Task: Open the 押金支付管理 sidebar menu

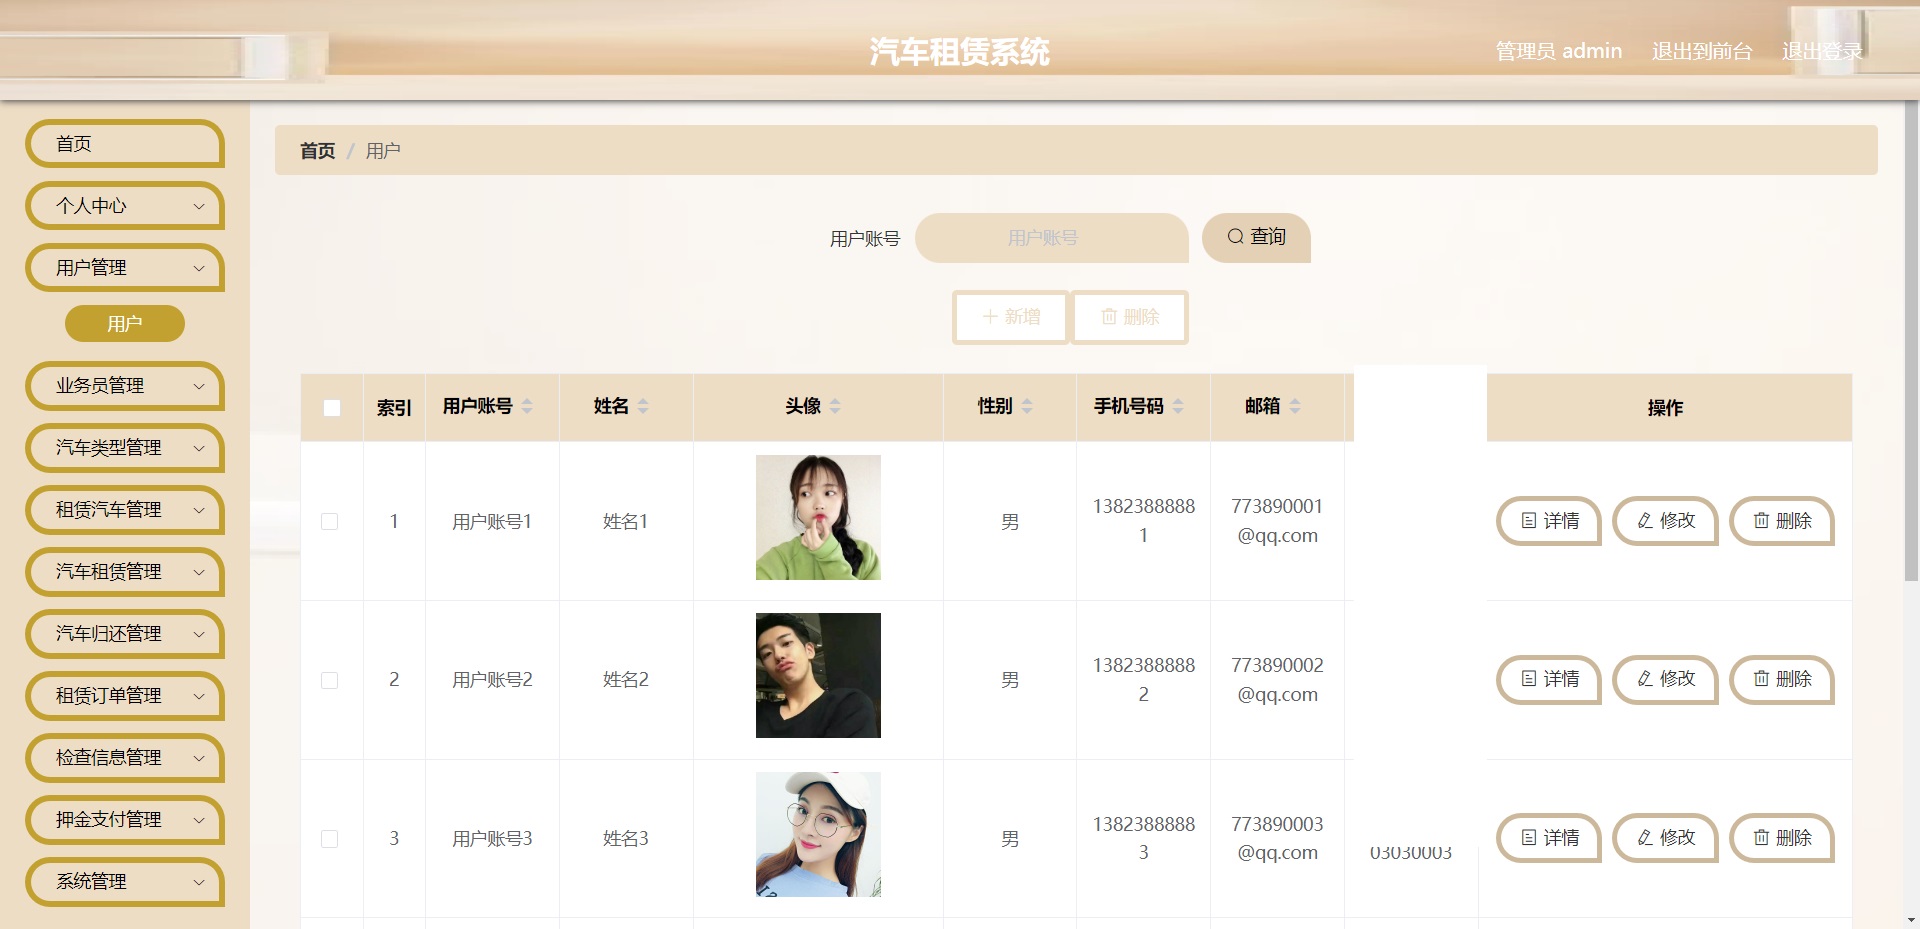Action: (x=125, y=820)
